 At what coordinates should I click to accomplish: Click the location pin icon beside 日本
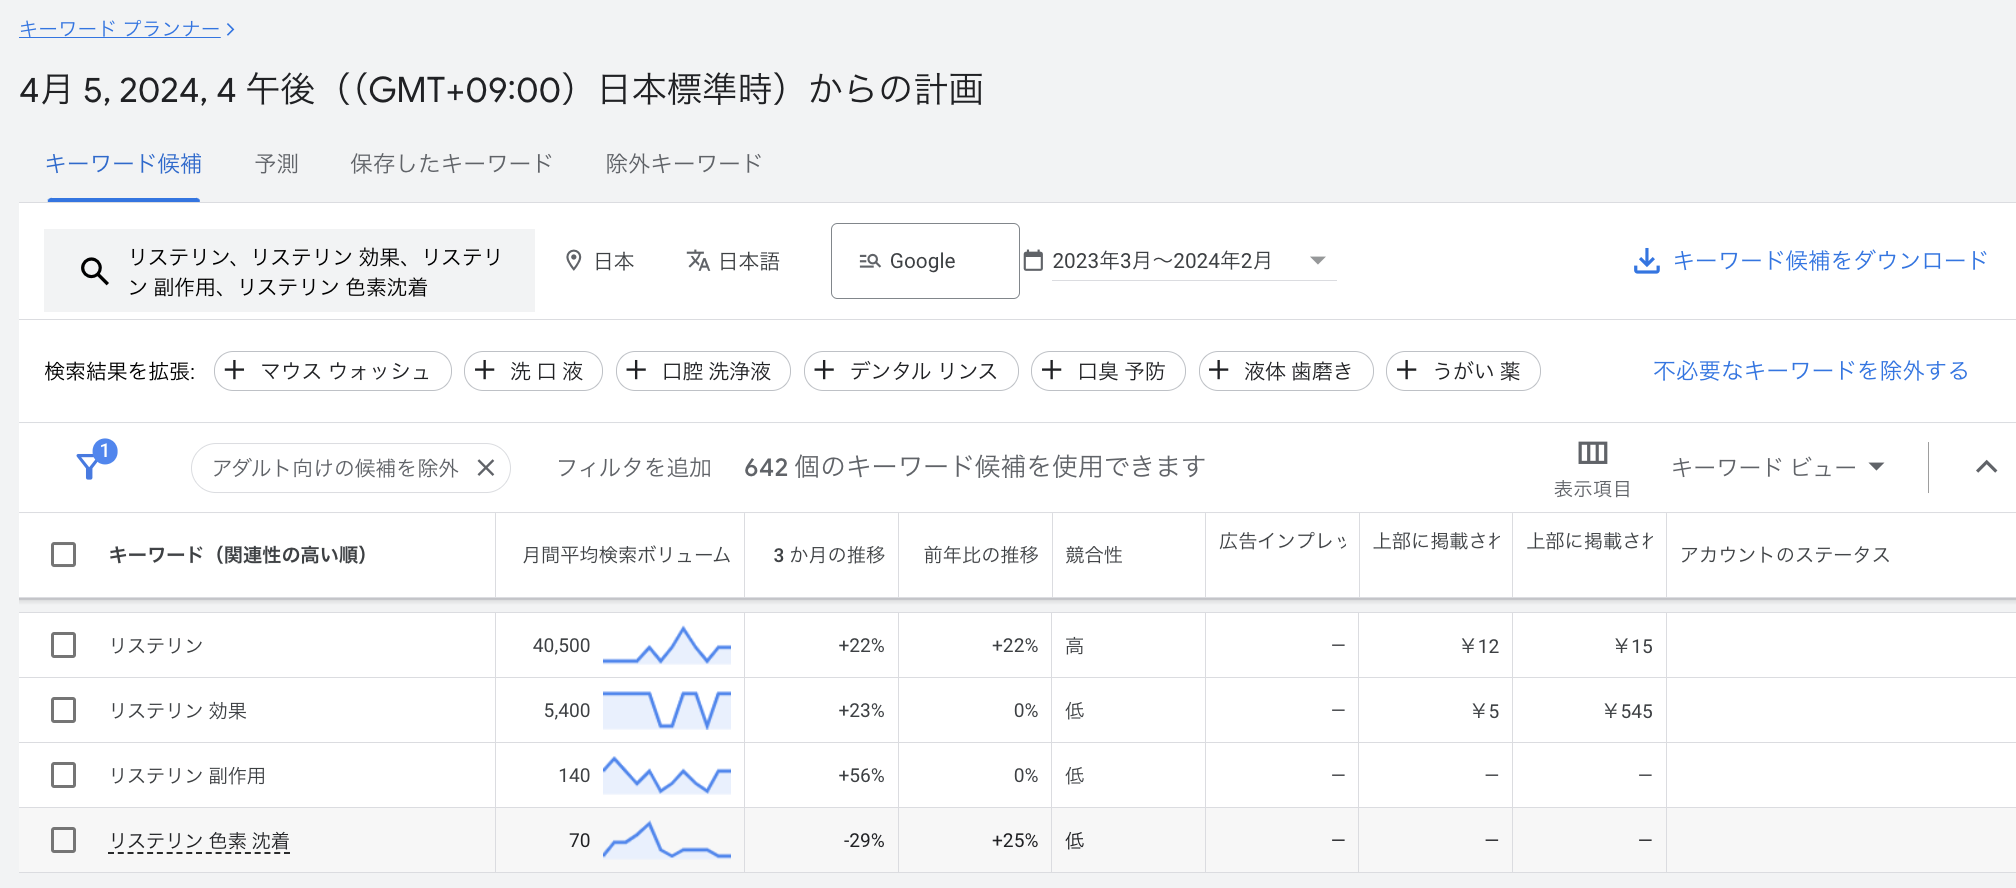pos(573,260)
